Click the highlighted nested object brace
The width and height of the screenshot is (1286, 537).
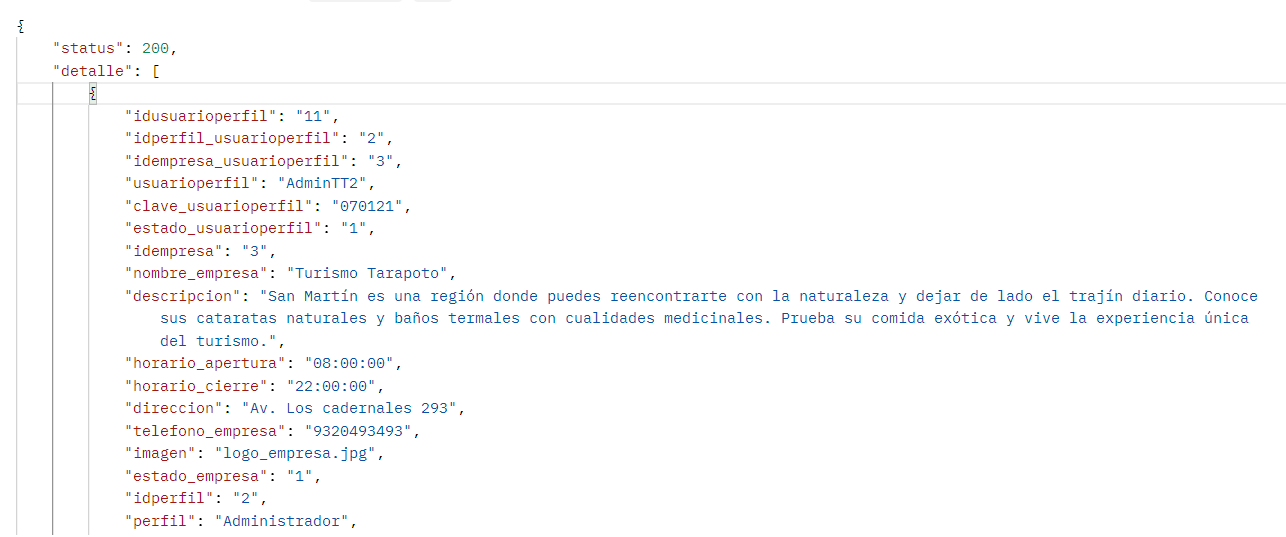92,93
